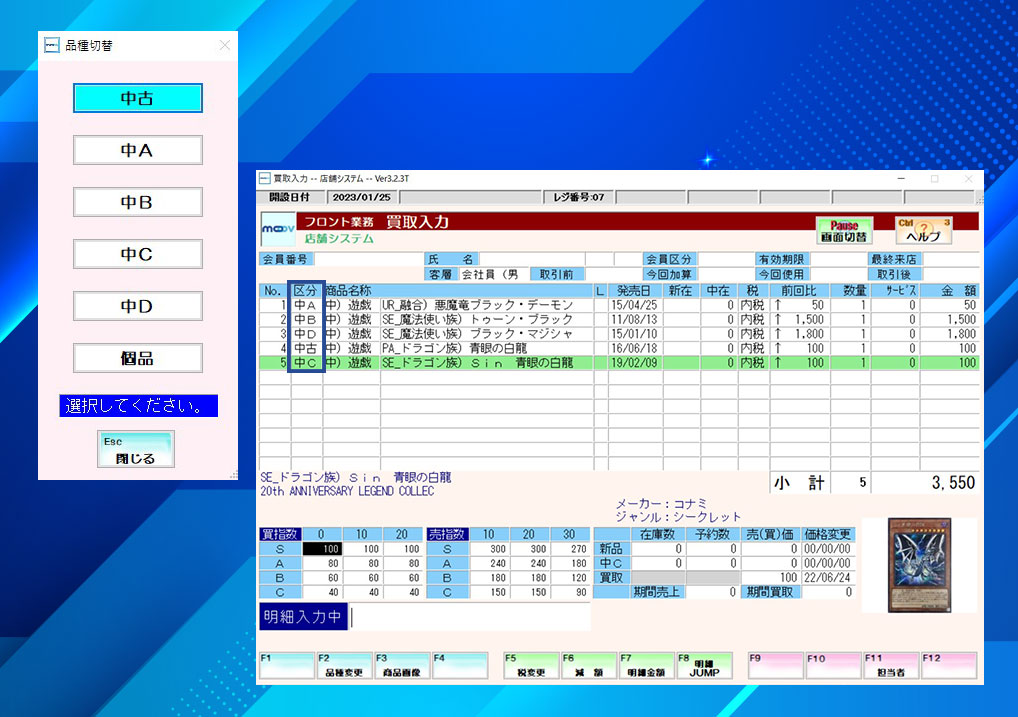This screenshot has width=1018, height=717.
Task: Select row 2 トゥーン・ブラック
Action: pyautogui.click(x=619, y=319)
